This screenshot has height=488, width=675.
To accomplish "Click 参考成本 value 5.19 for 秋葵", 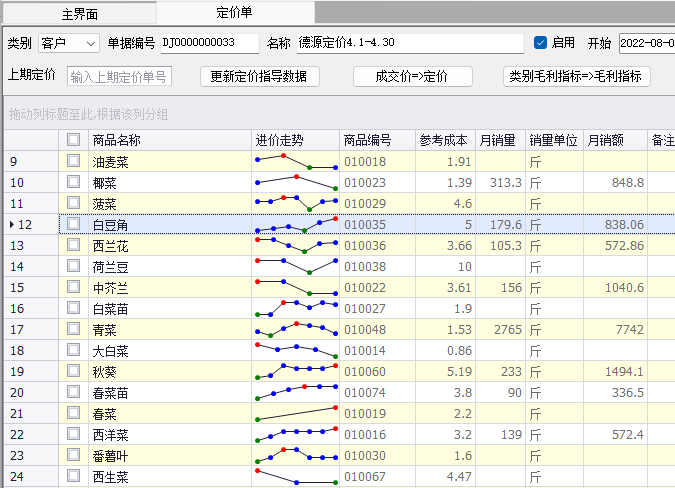I will (459, 371).
